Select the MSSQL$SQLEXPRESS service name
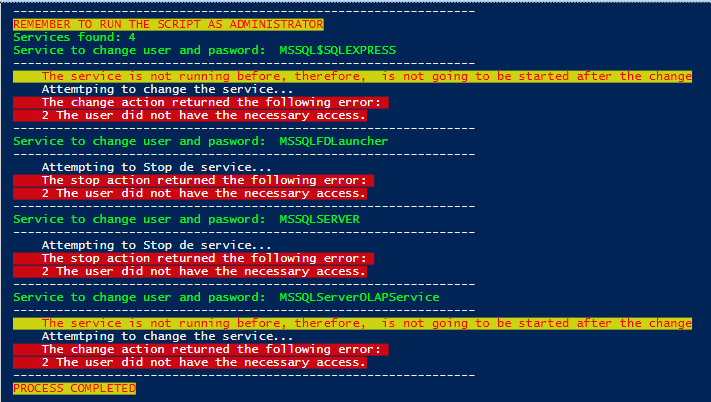Screen dimensions: 711x402 (338, 50)
